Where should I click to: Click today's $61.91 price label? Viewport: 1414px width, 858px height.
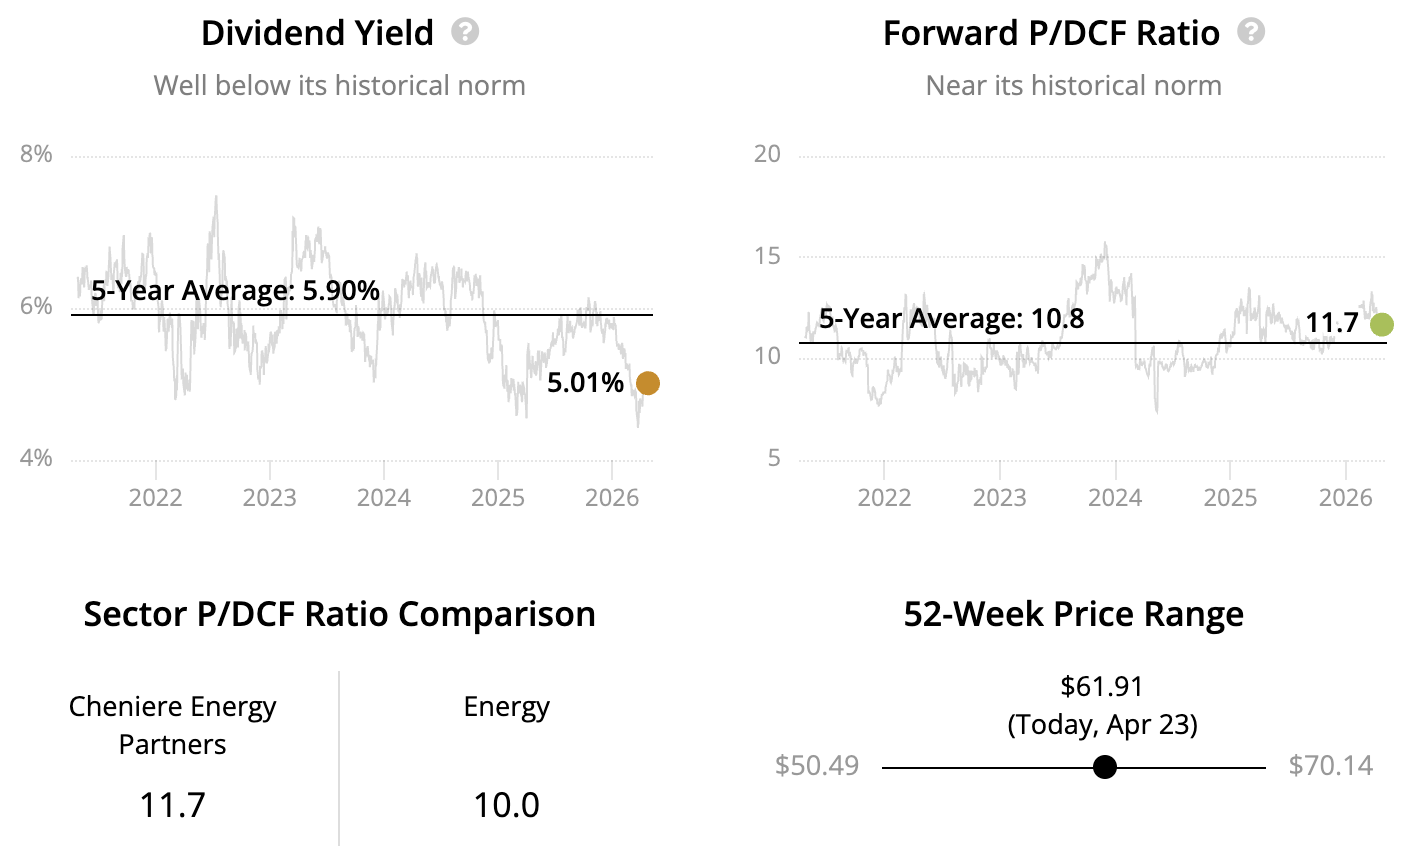click(1101, 687)
